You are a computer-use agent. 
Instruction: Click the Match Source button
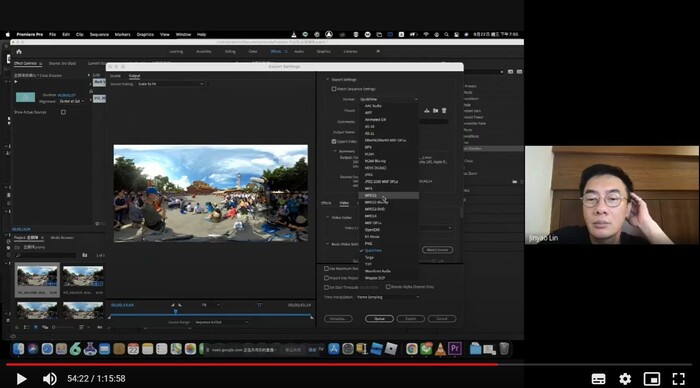tap(438, 250)
